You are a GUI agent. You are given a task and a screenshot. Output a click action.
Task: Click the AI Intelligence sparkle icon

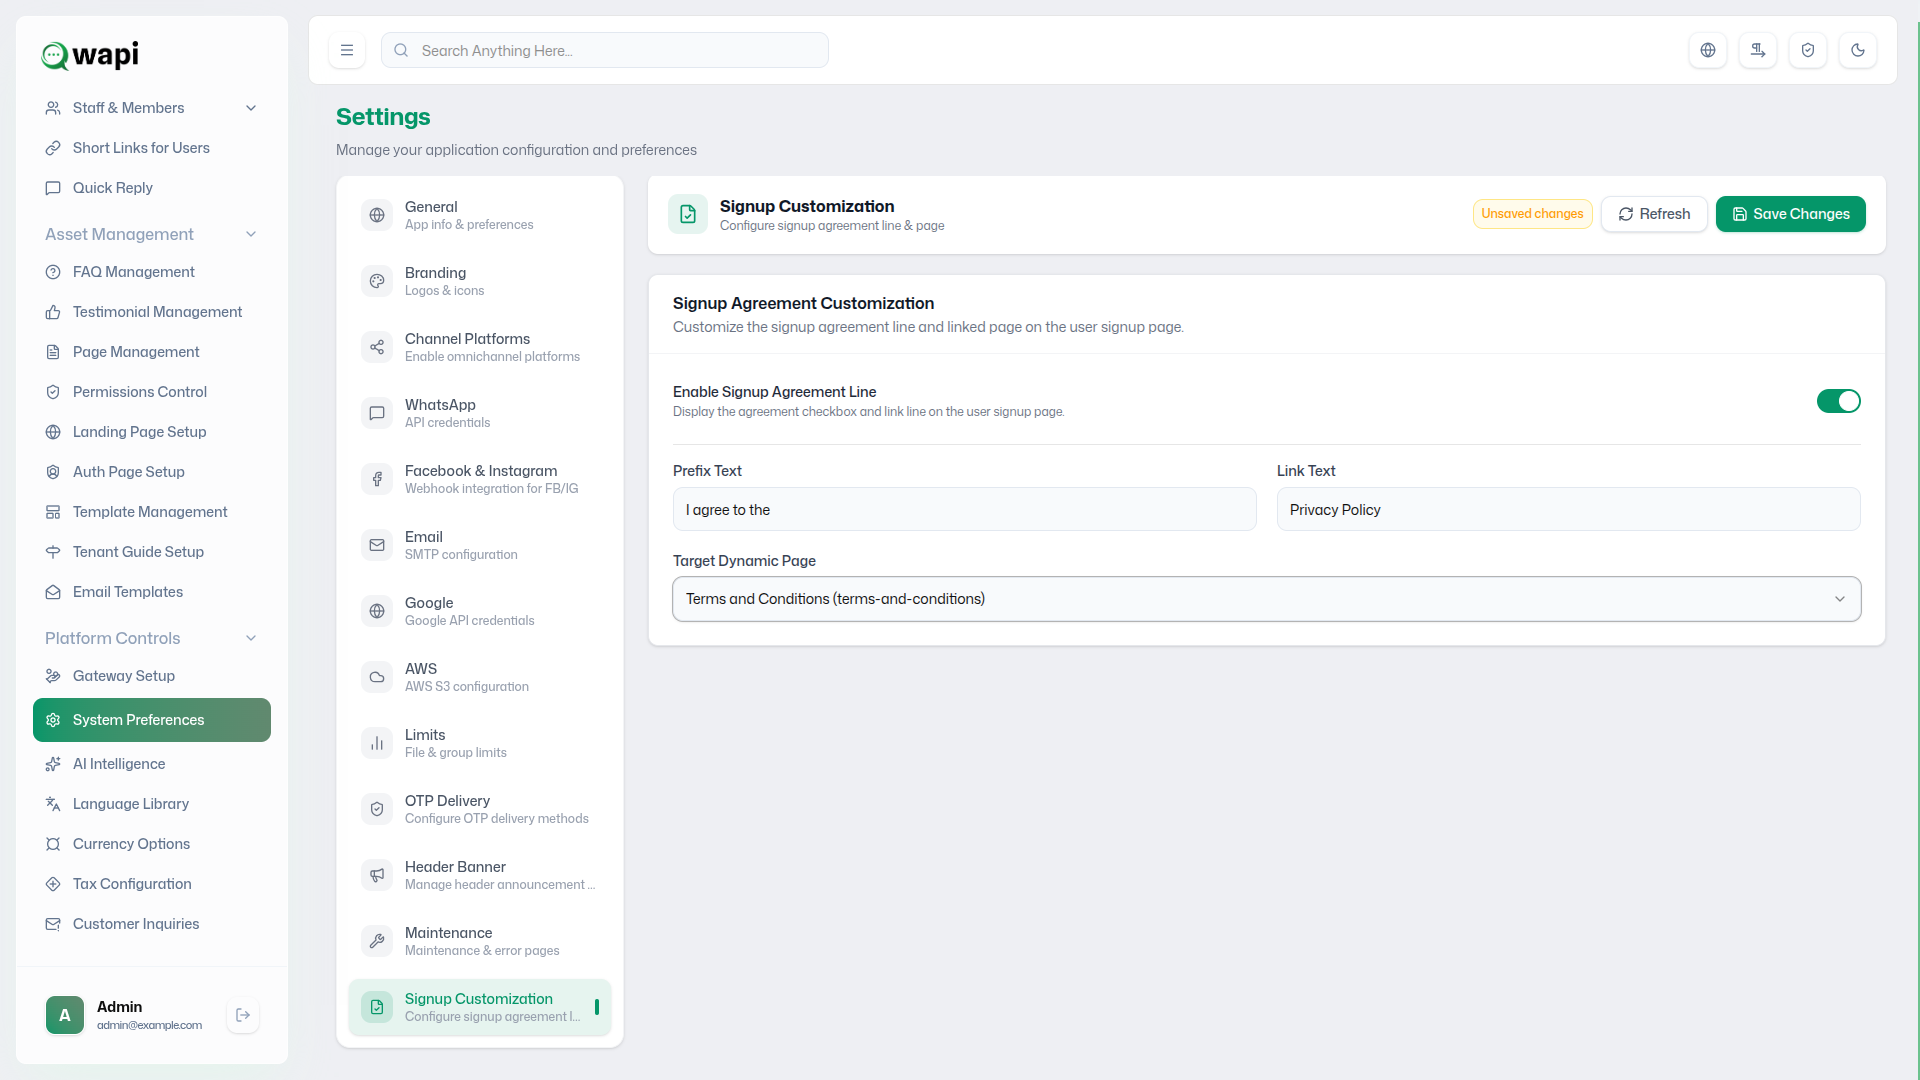53,764
